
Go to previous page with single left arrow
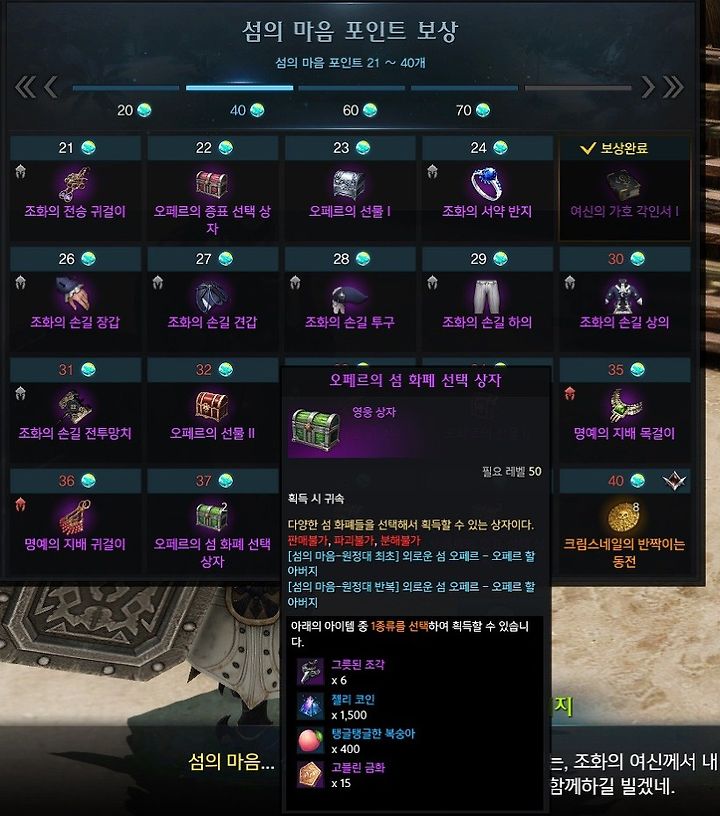[51, 87]
